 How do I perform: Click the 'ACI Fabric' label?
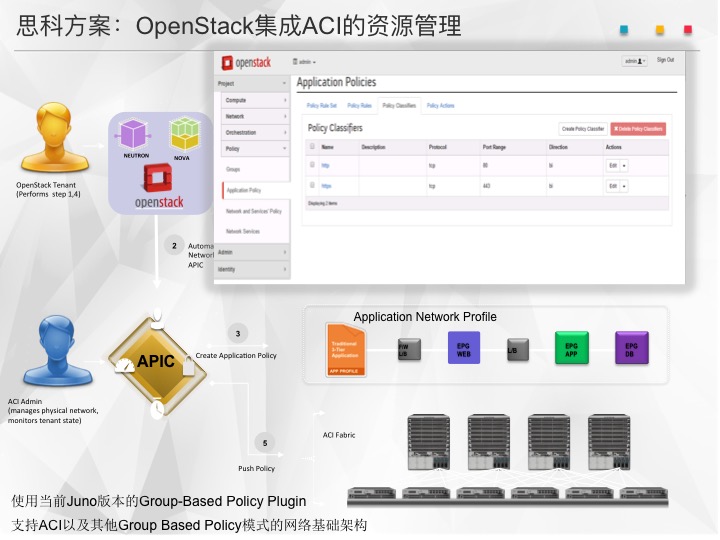click(339, 435)
